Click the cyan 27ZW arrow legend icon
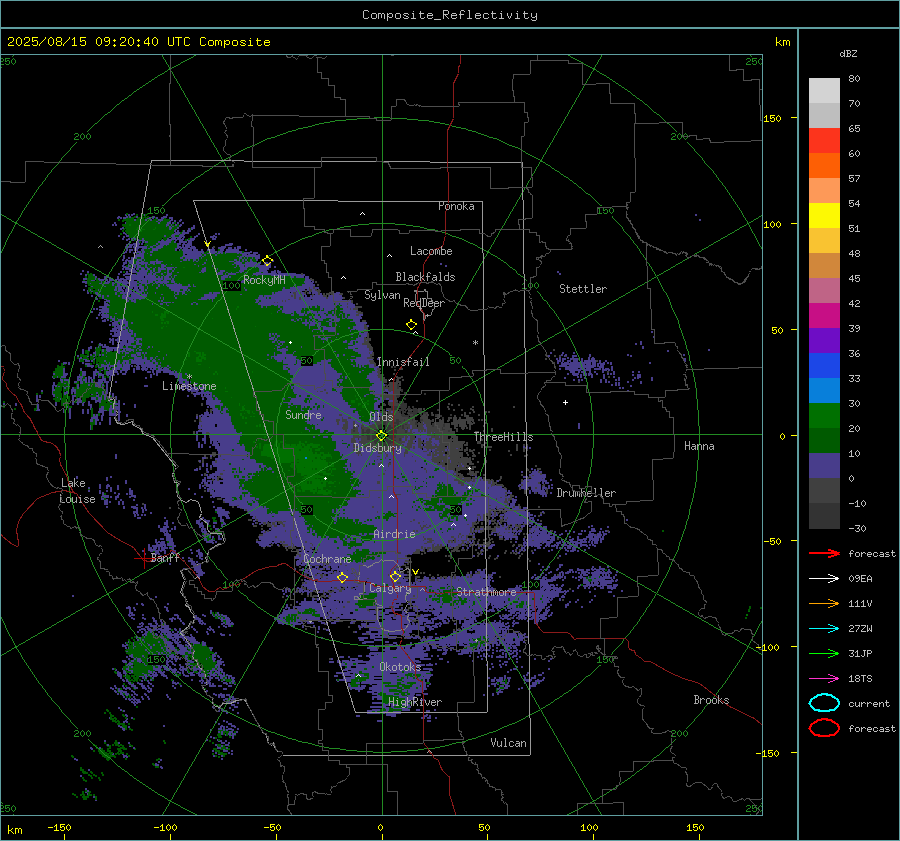 (824, 629)
